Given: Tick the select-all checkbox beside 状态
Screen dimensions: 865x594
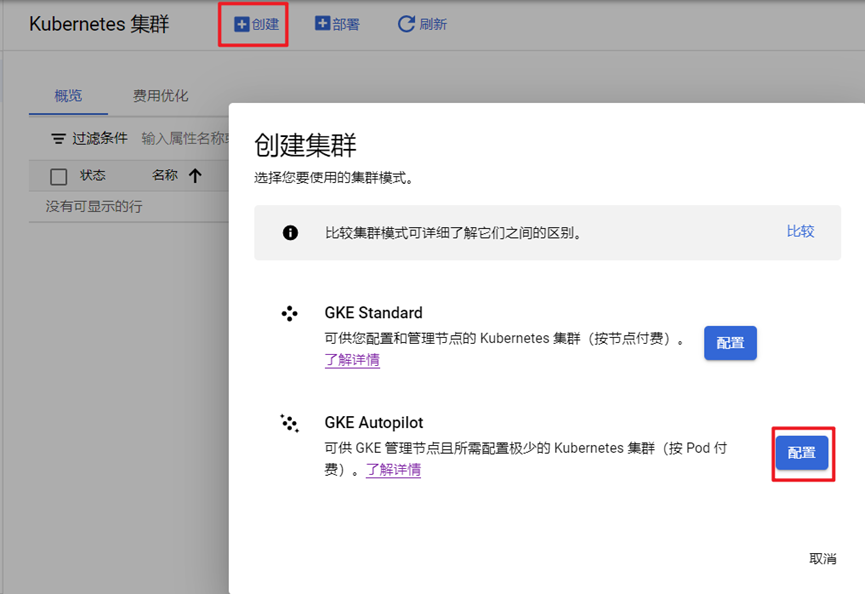Looking at the screenshot, I should click(x=58, y=177).
